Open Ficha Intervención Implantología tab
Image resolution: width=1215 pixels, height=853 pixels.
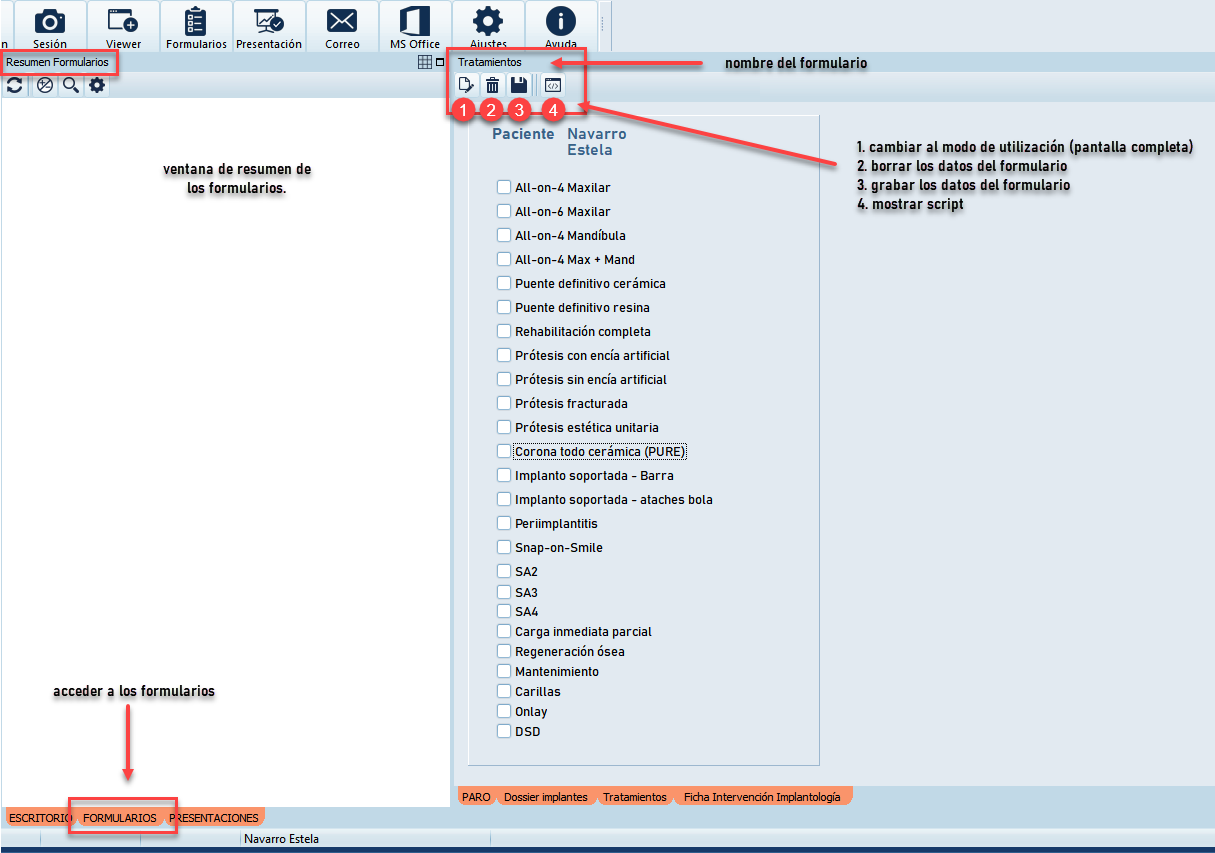(x=761, y=797)
